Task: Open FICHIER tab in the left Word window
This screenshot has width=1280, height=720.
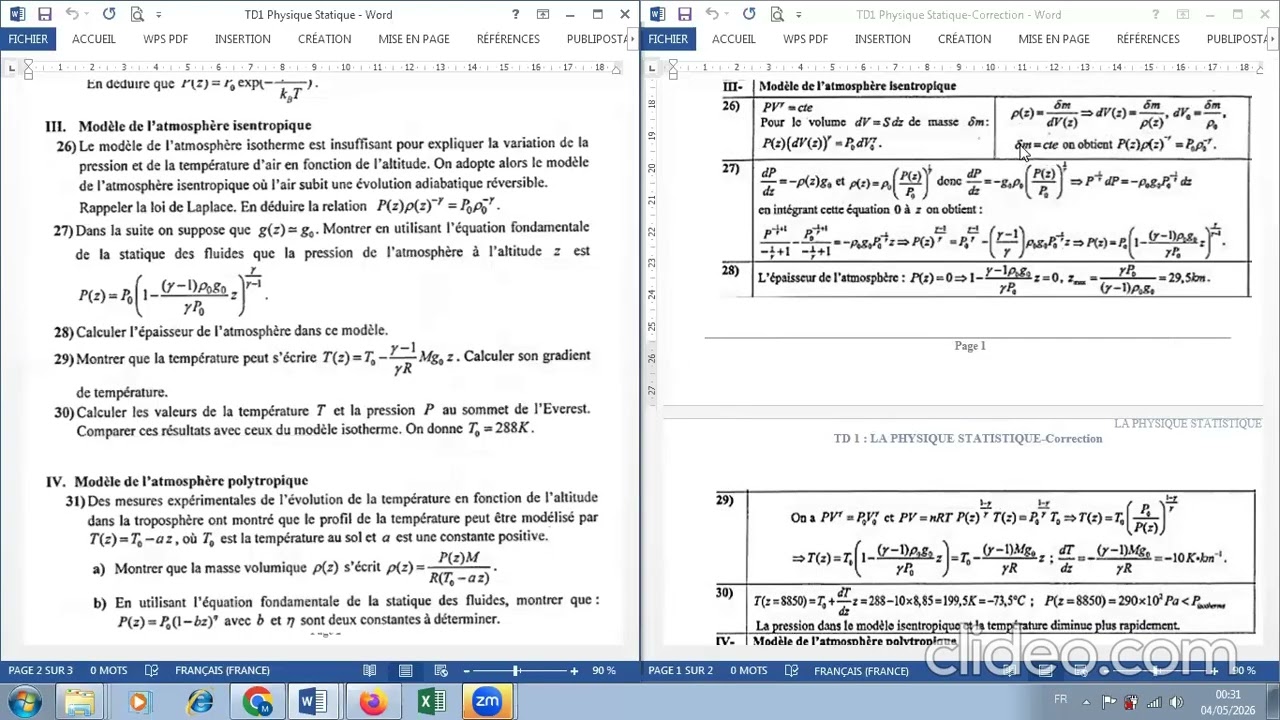Action: coord(28,39)
